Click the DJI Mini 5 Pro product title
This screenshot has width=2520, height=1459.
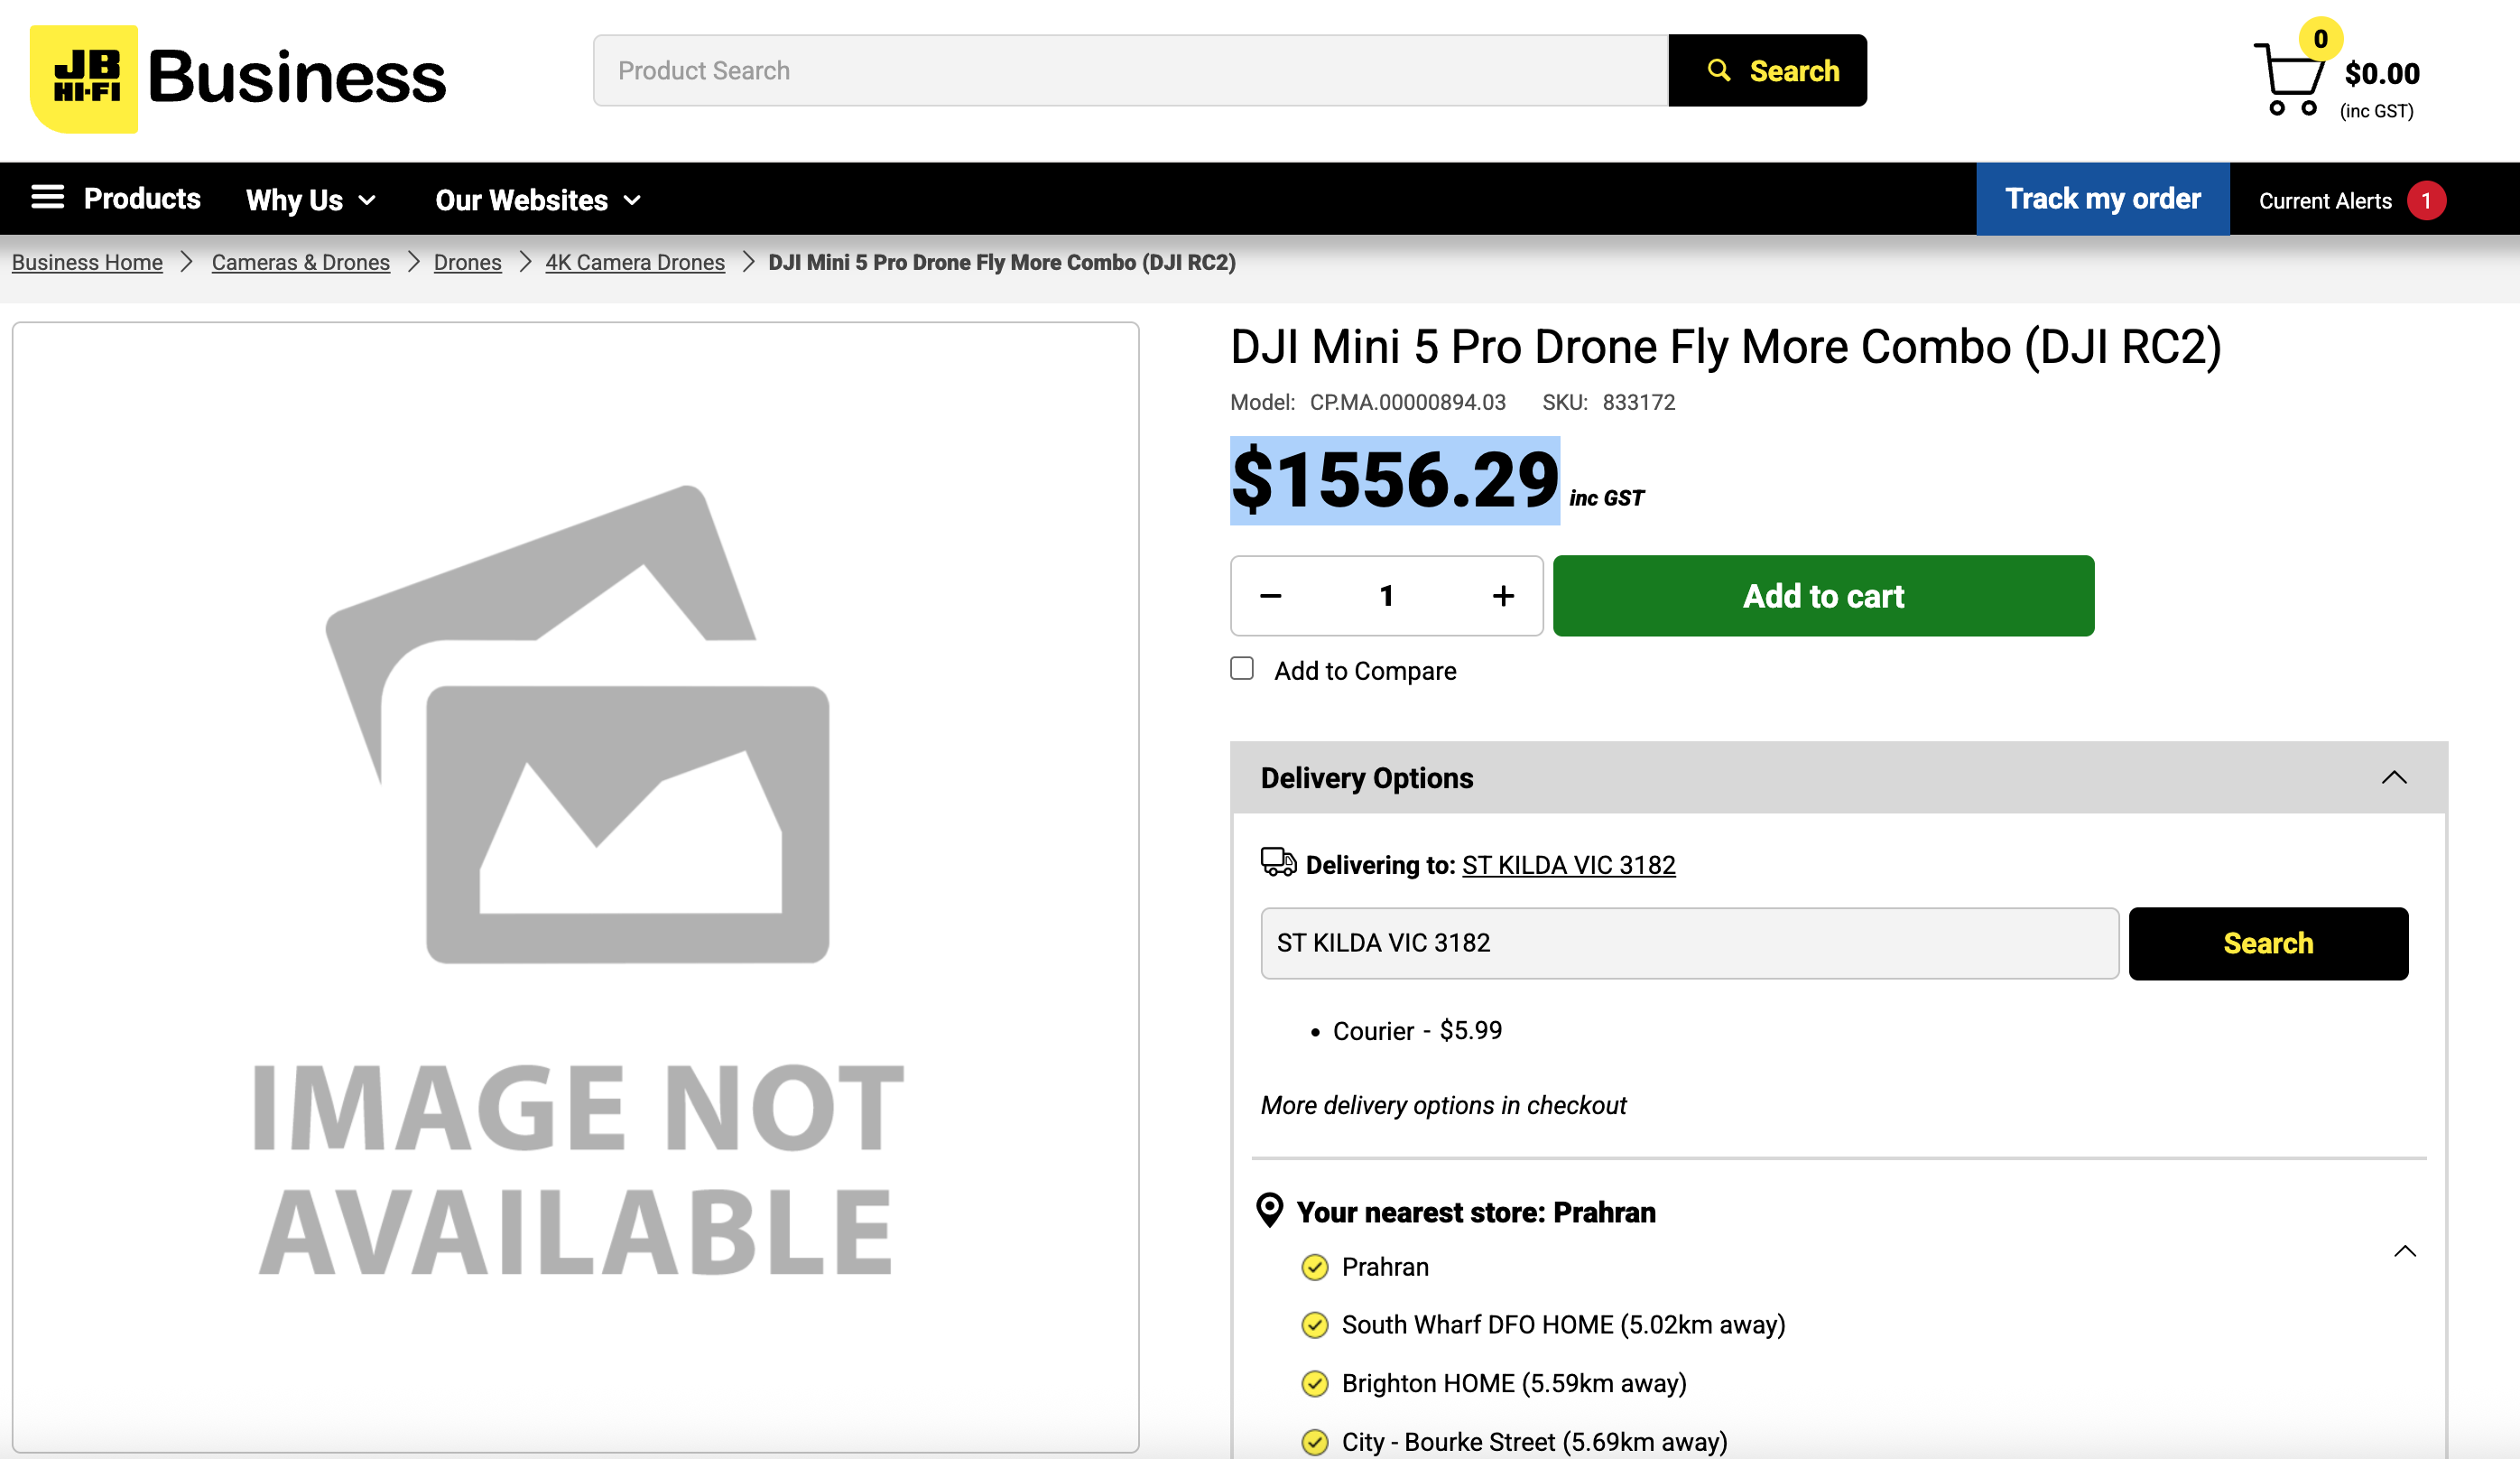pyautogui.click(x=1726, y=347)
